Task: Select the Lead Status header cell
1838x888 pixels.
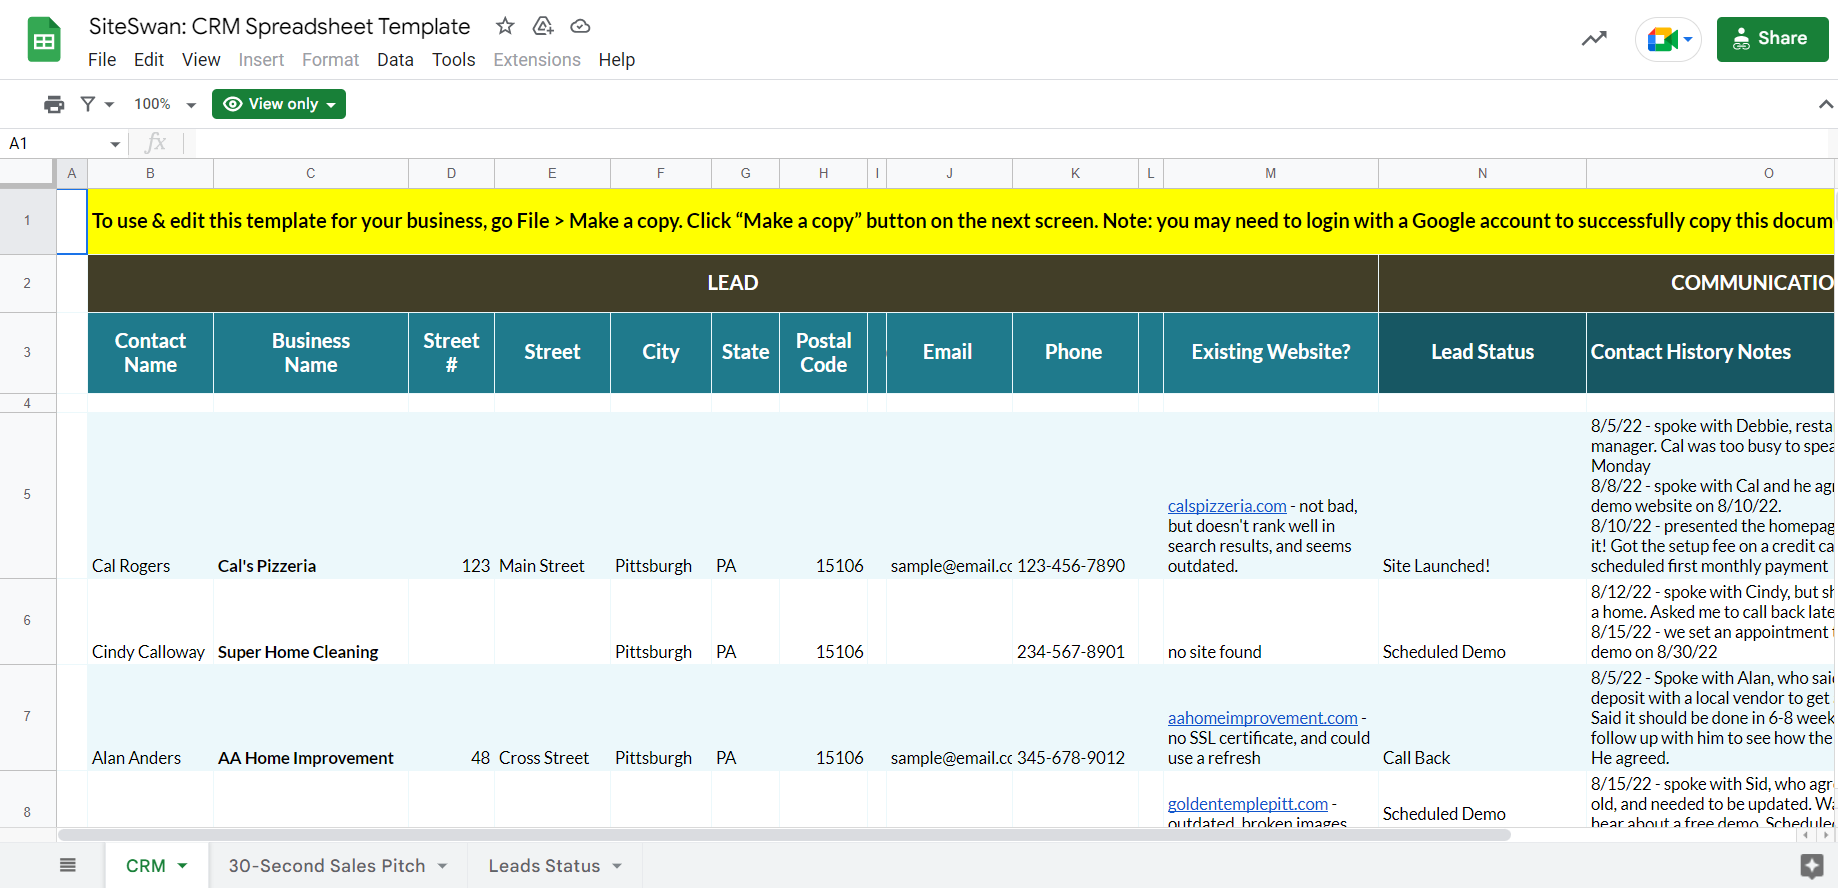Action: tap(1481, 352)
